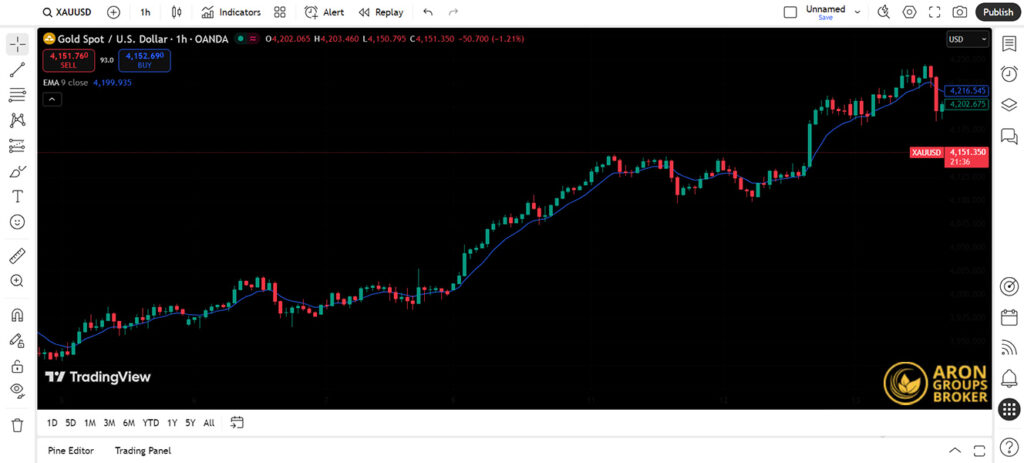Select the Measure ruler tool

pyautogui.click(x=17, y=256)
